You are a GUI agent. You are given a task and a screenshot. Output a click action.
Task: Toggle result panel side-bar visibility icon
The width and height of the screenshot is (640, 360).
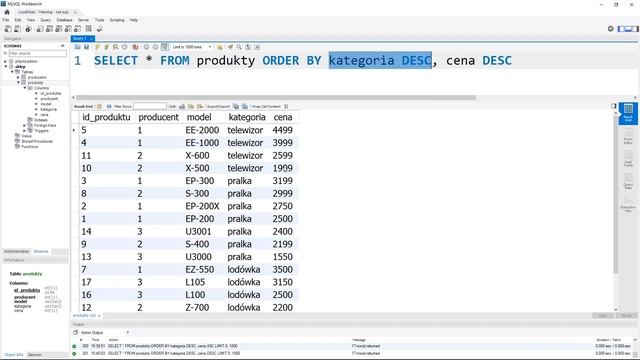point(614,106)
